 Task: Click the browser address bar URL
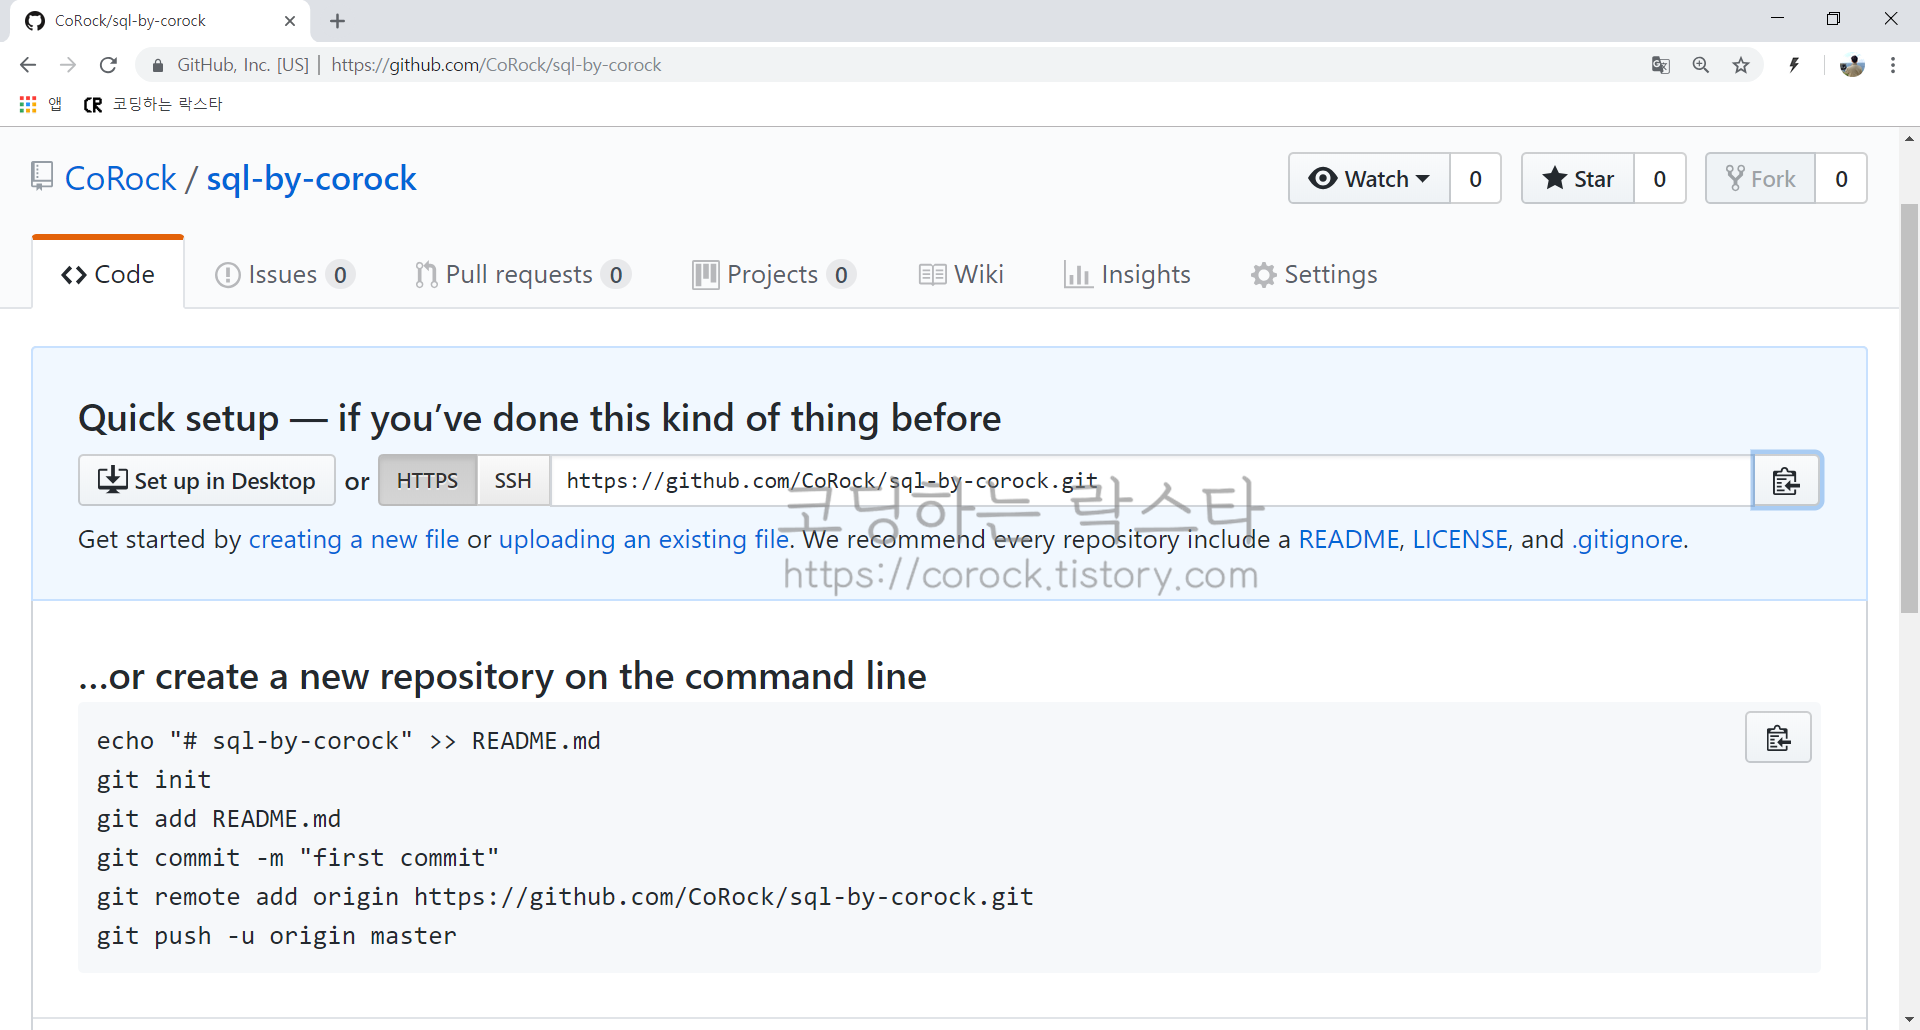[496, 65]
